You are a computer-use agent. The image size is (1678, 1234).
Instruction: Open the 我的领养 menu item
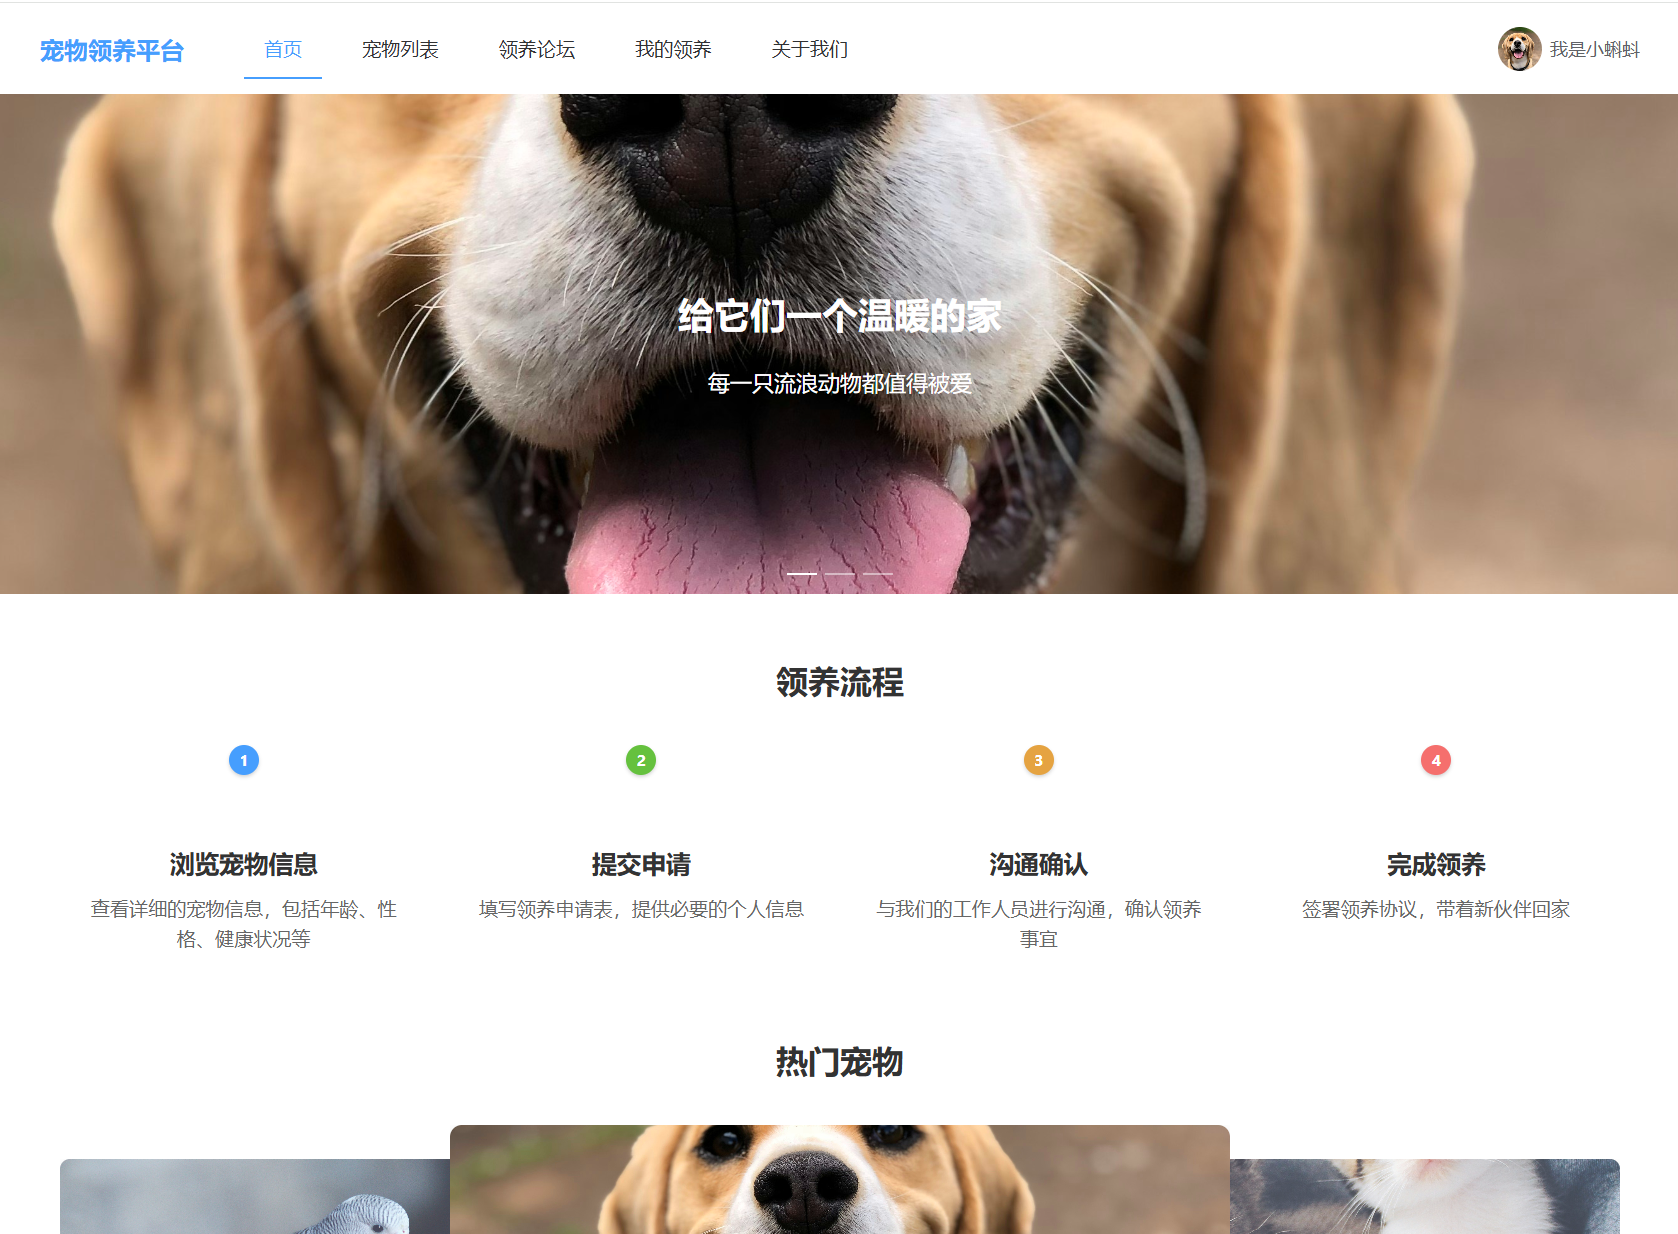(x=673, y=49)
